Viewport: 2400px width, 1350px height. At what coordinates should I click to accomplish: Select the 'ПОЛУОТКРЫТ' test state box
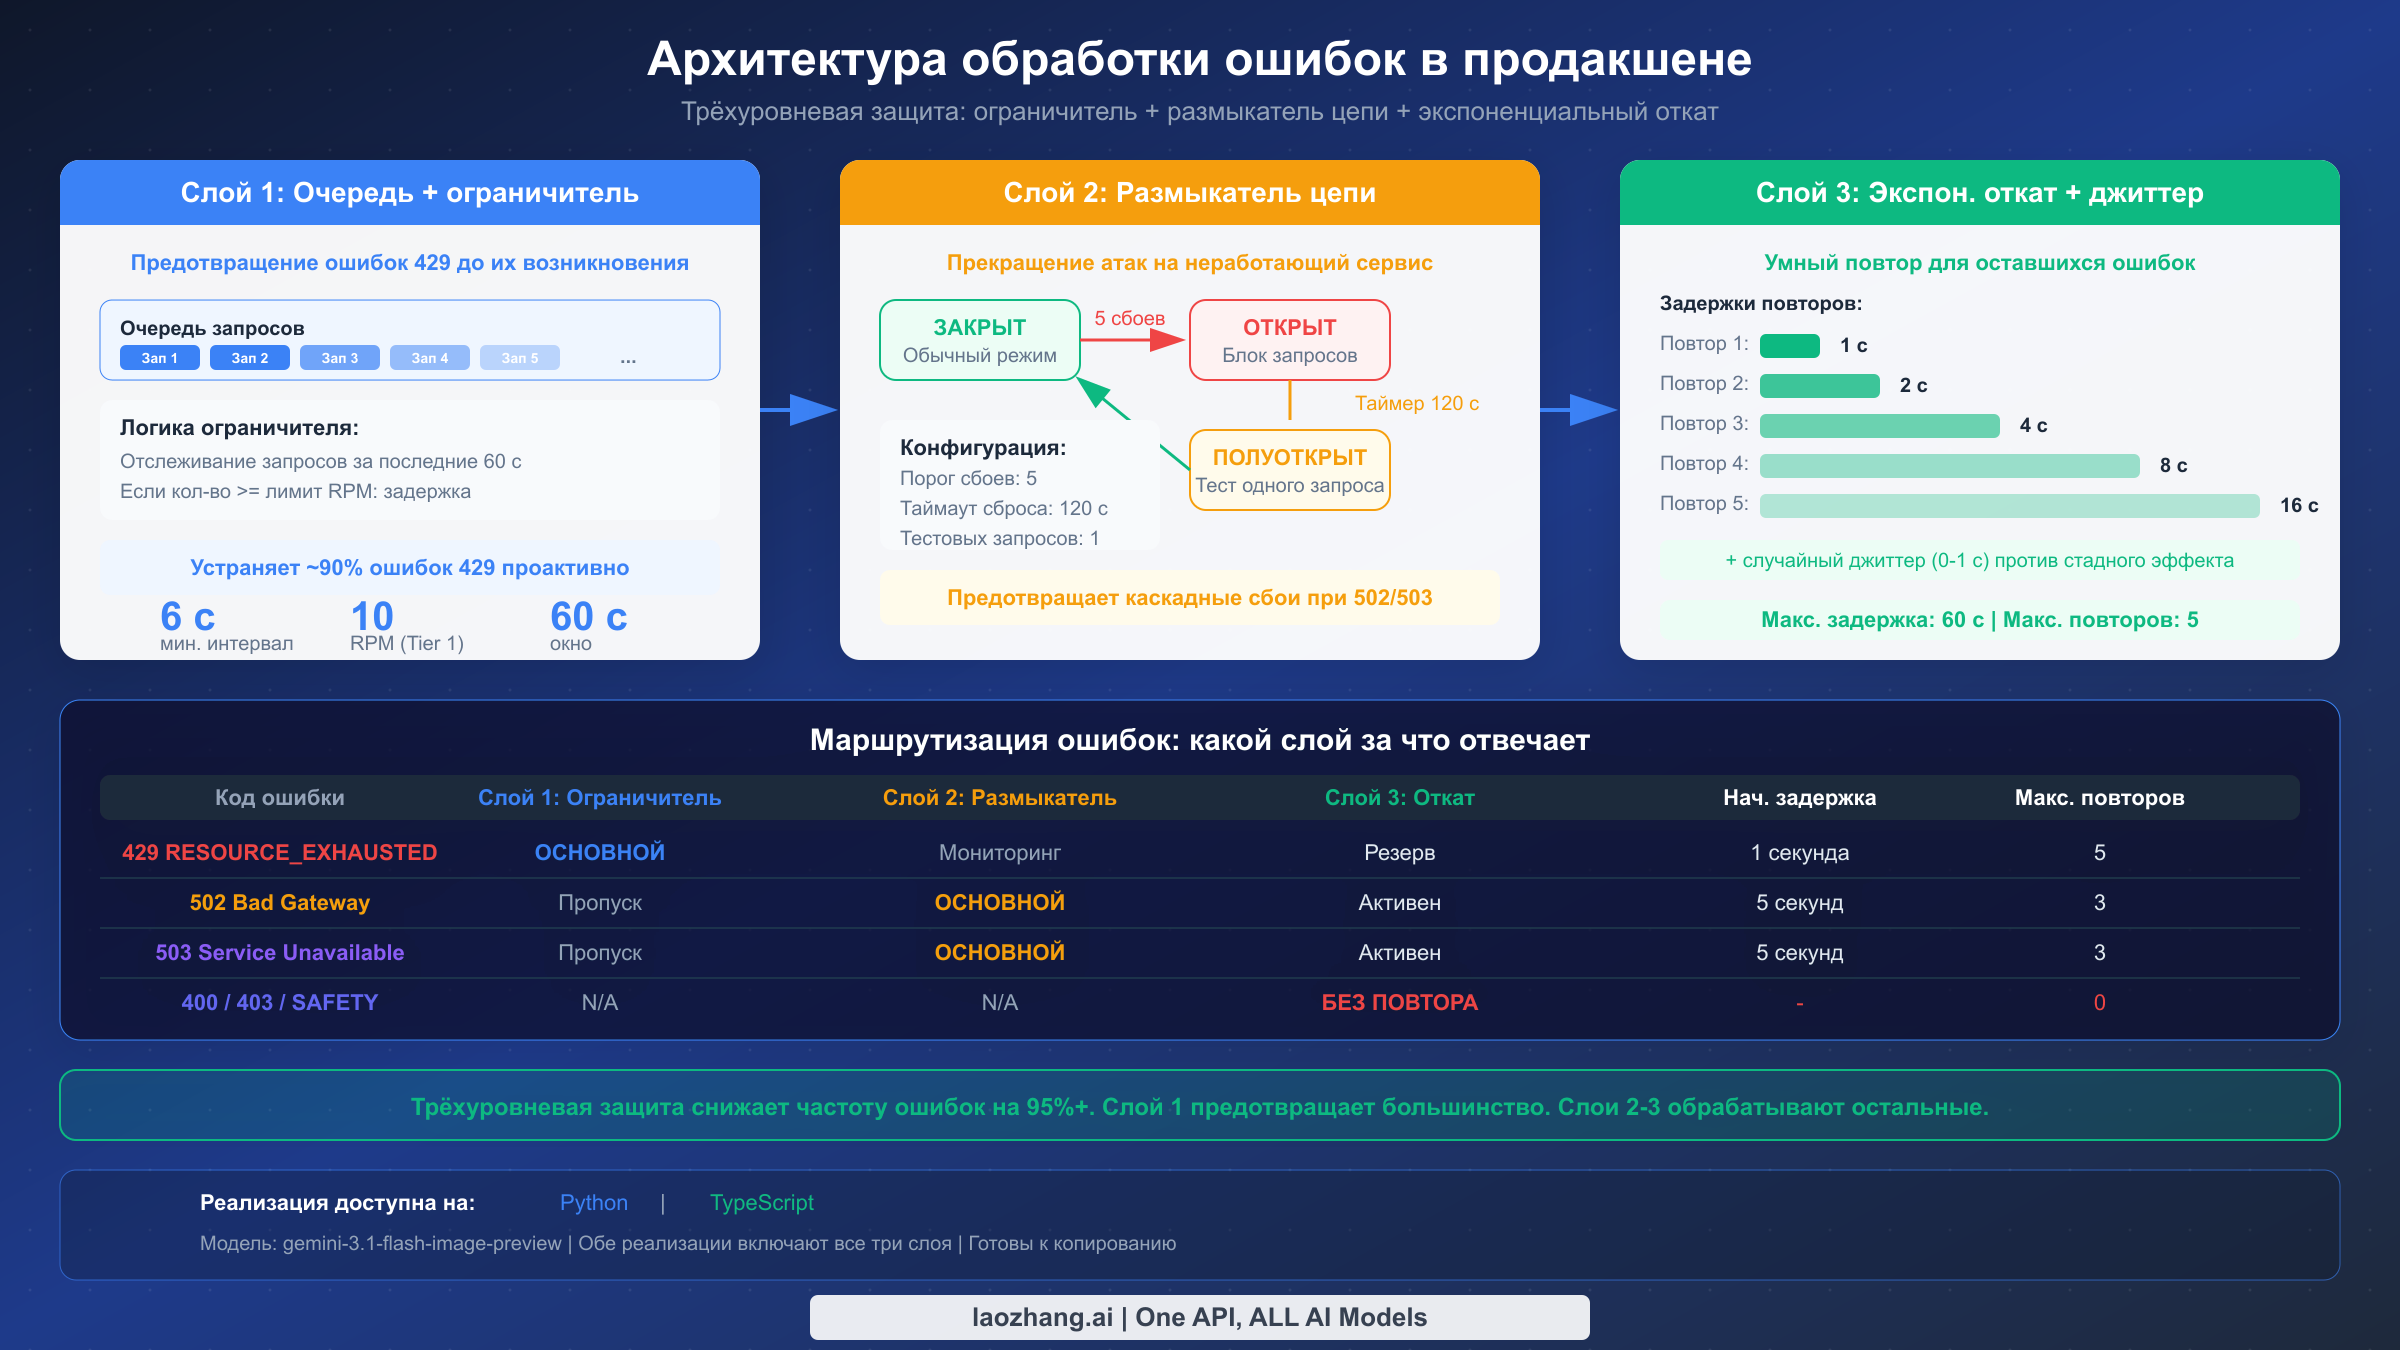pos(1289,469)
